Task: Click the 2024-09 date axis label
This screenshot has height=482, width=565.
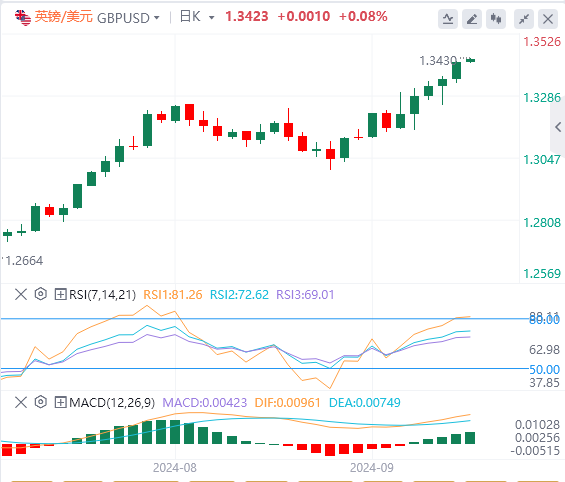Action: point(372,468)
